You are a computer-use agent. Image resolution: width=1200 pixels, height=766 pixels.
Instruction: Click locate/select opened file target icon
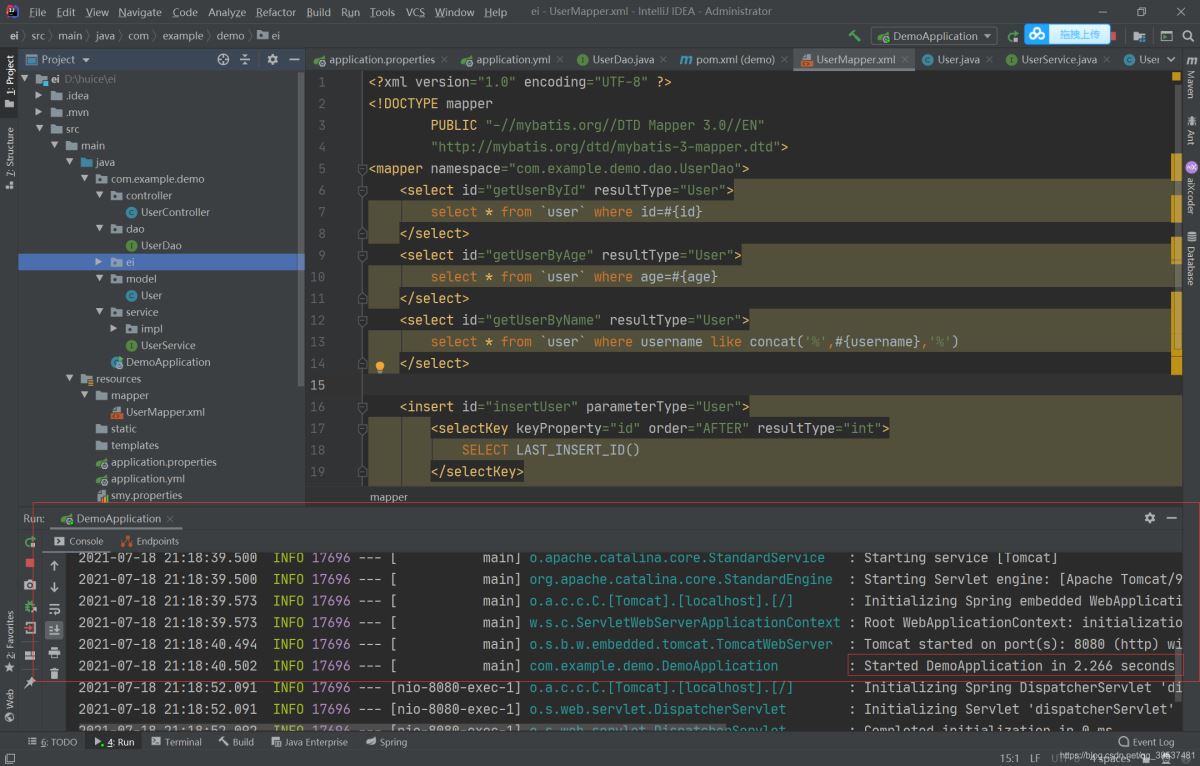pyautogui.click(x=223, y=60)
